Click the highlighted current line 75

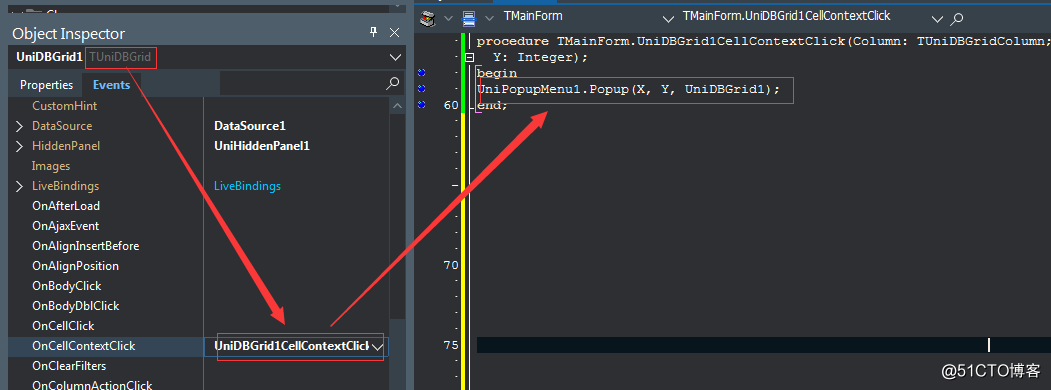pos(763,345)
